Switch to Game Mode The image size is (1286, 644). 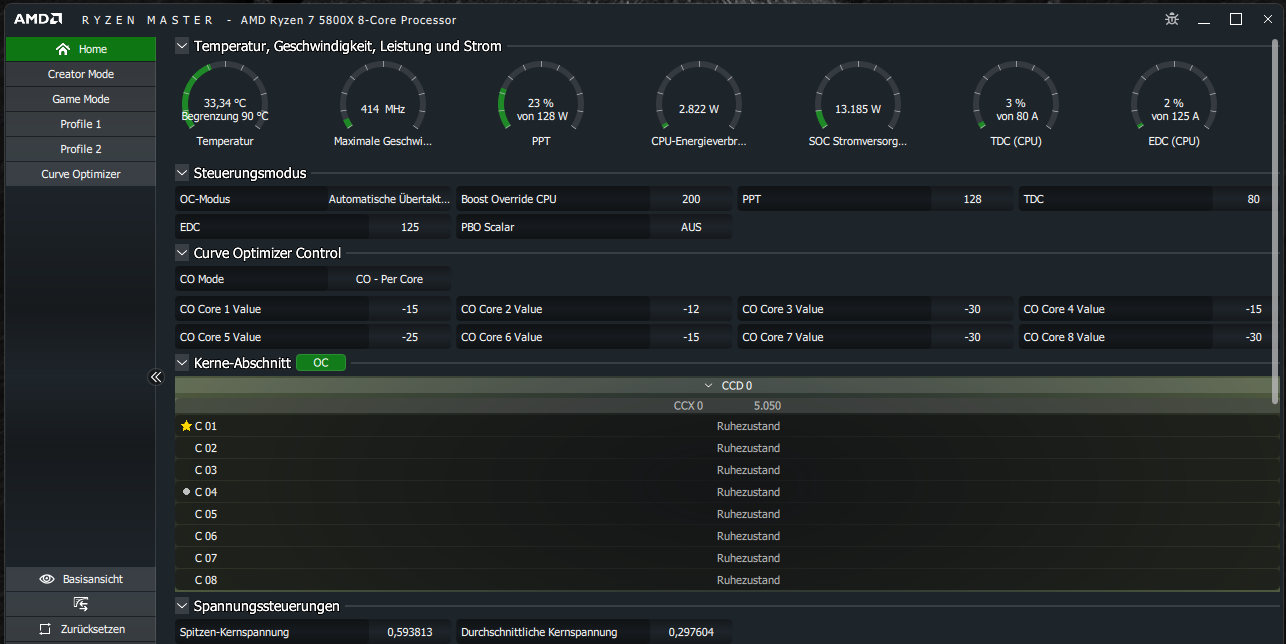[81, 99]
